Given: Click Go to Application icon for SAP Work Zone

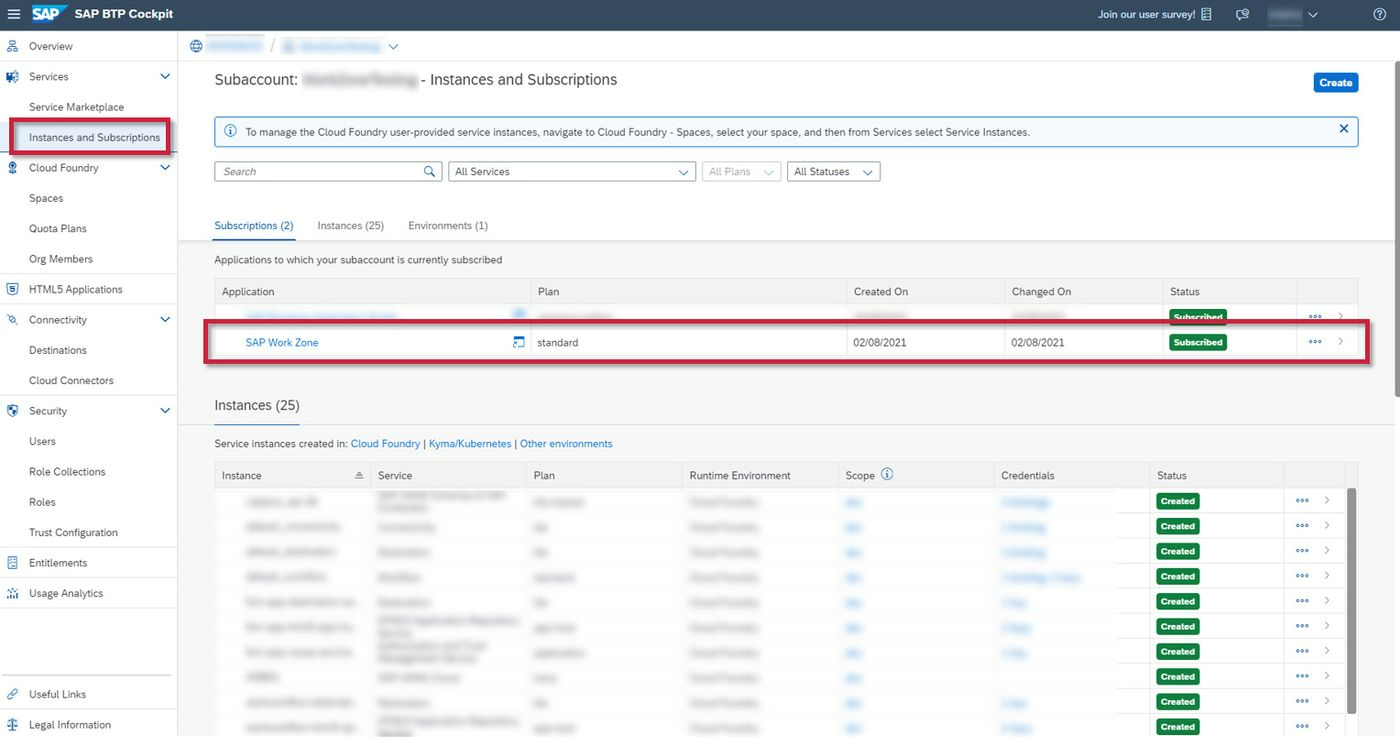Looking at the screenshot, I should 519,343.
